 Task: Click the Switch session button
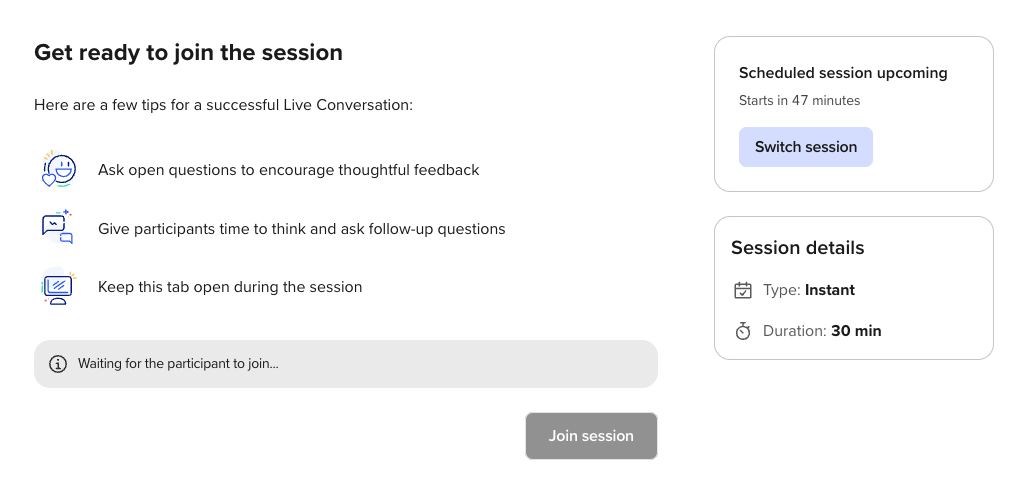click(806, 147)
